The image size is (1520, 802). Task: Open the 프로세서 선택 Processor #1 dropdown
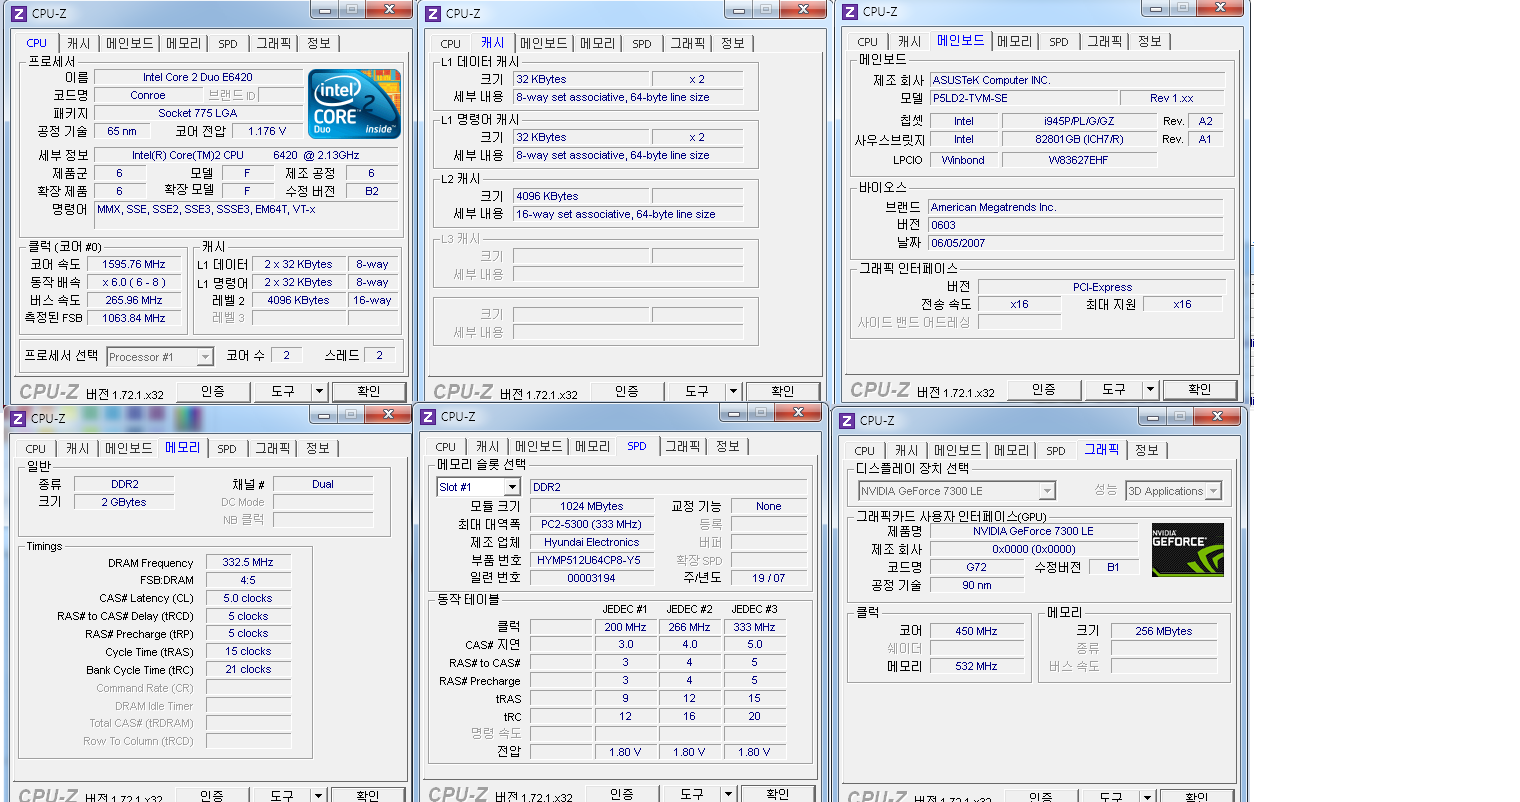click(x=160, y=357)
